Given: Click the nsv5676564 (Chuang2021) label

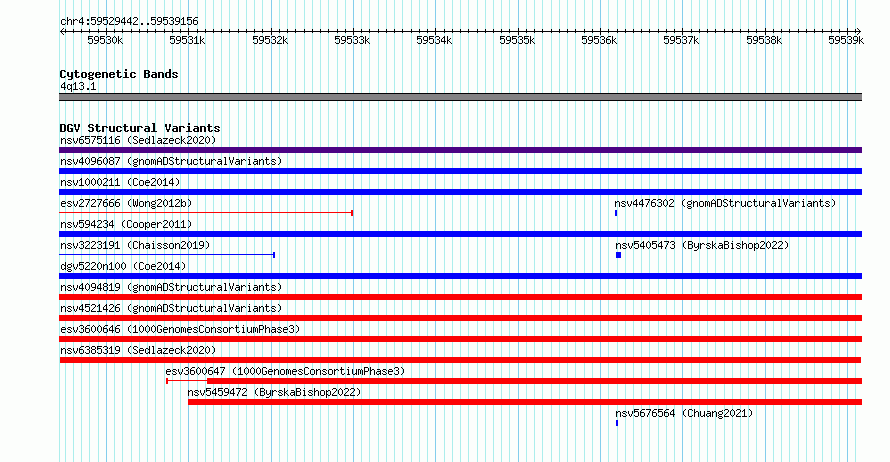Looking at the screenshot, I should 684,413.
